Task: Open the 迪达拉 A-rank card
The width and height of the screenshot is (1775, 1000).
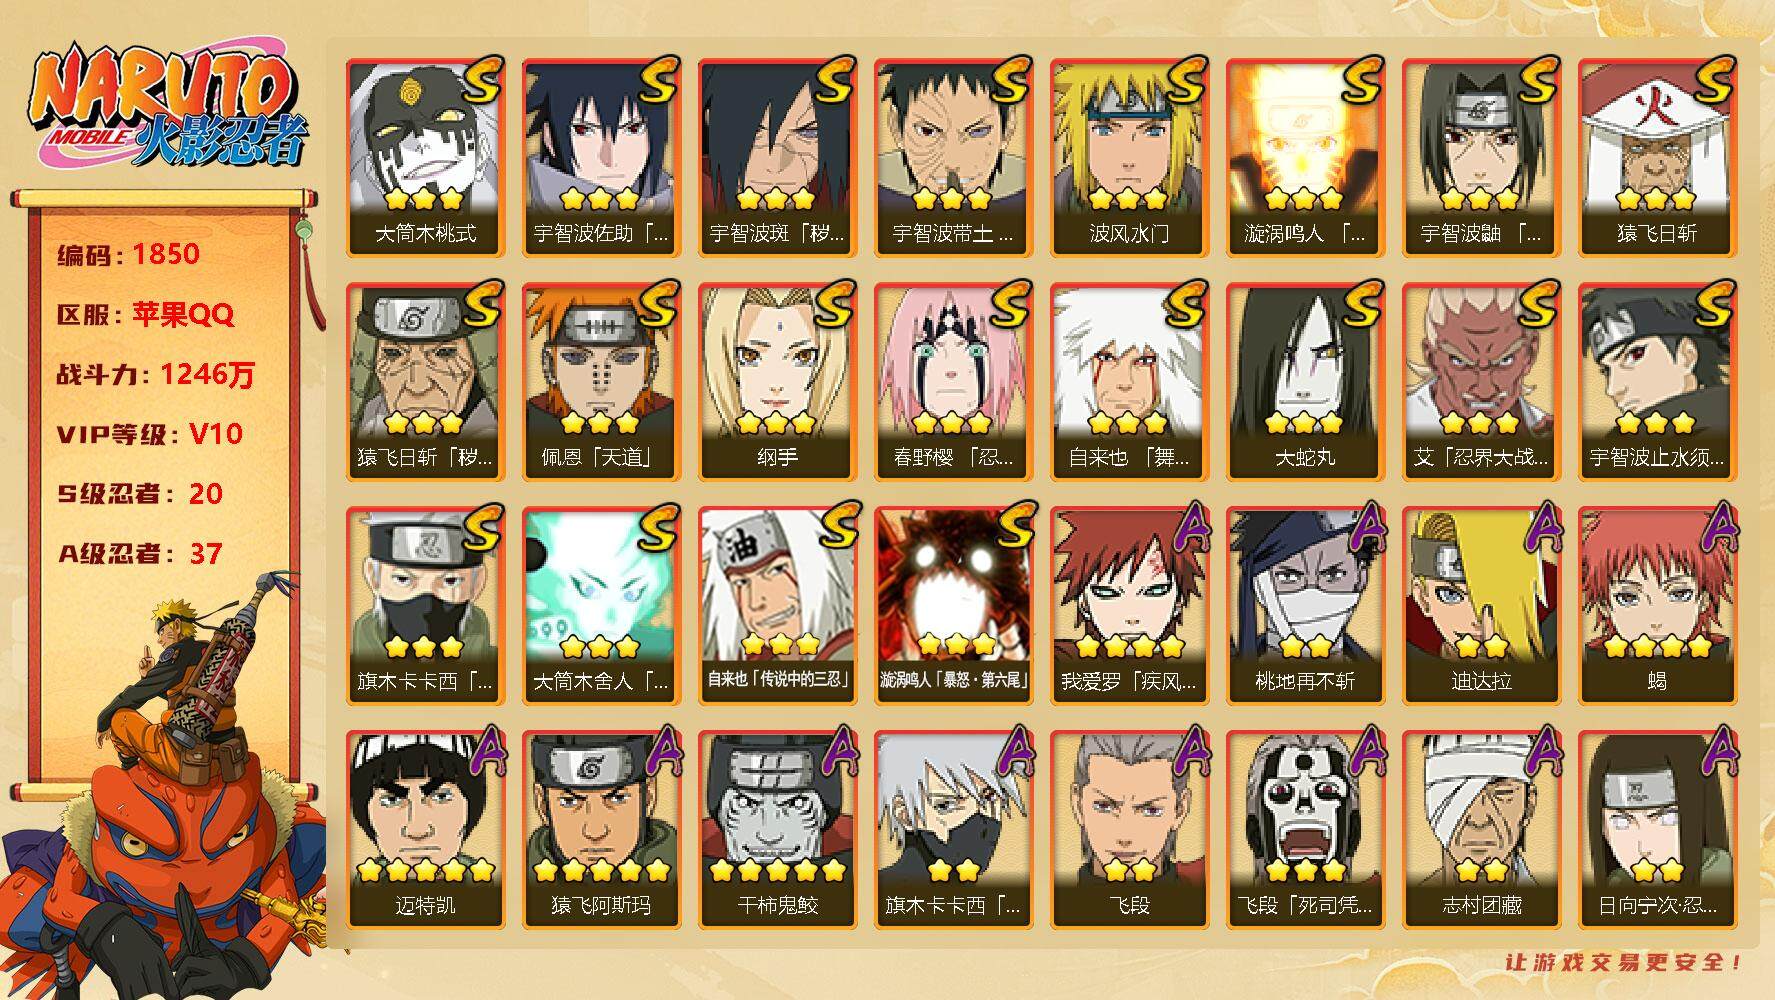Action: [x=1482, y=606]
